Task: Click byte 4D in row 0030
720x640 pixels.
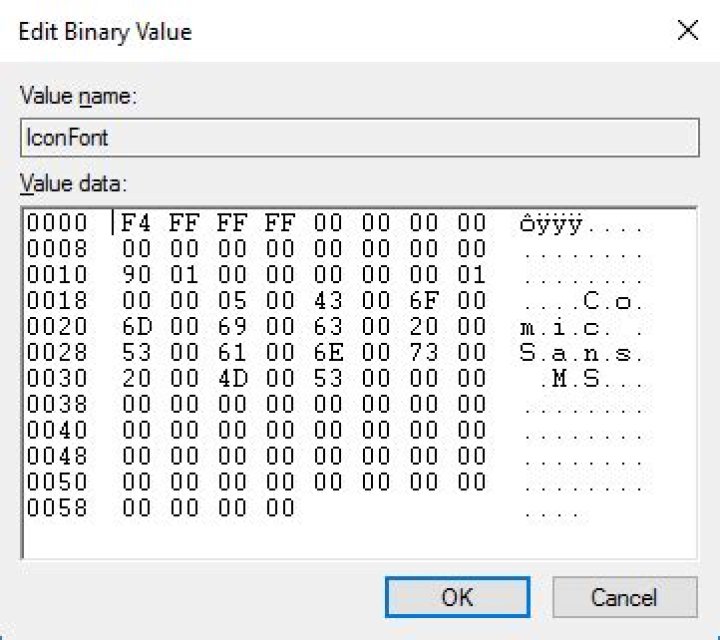Action: (x=233, y=379)
